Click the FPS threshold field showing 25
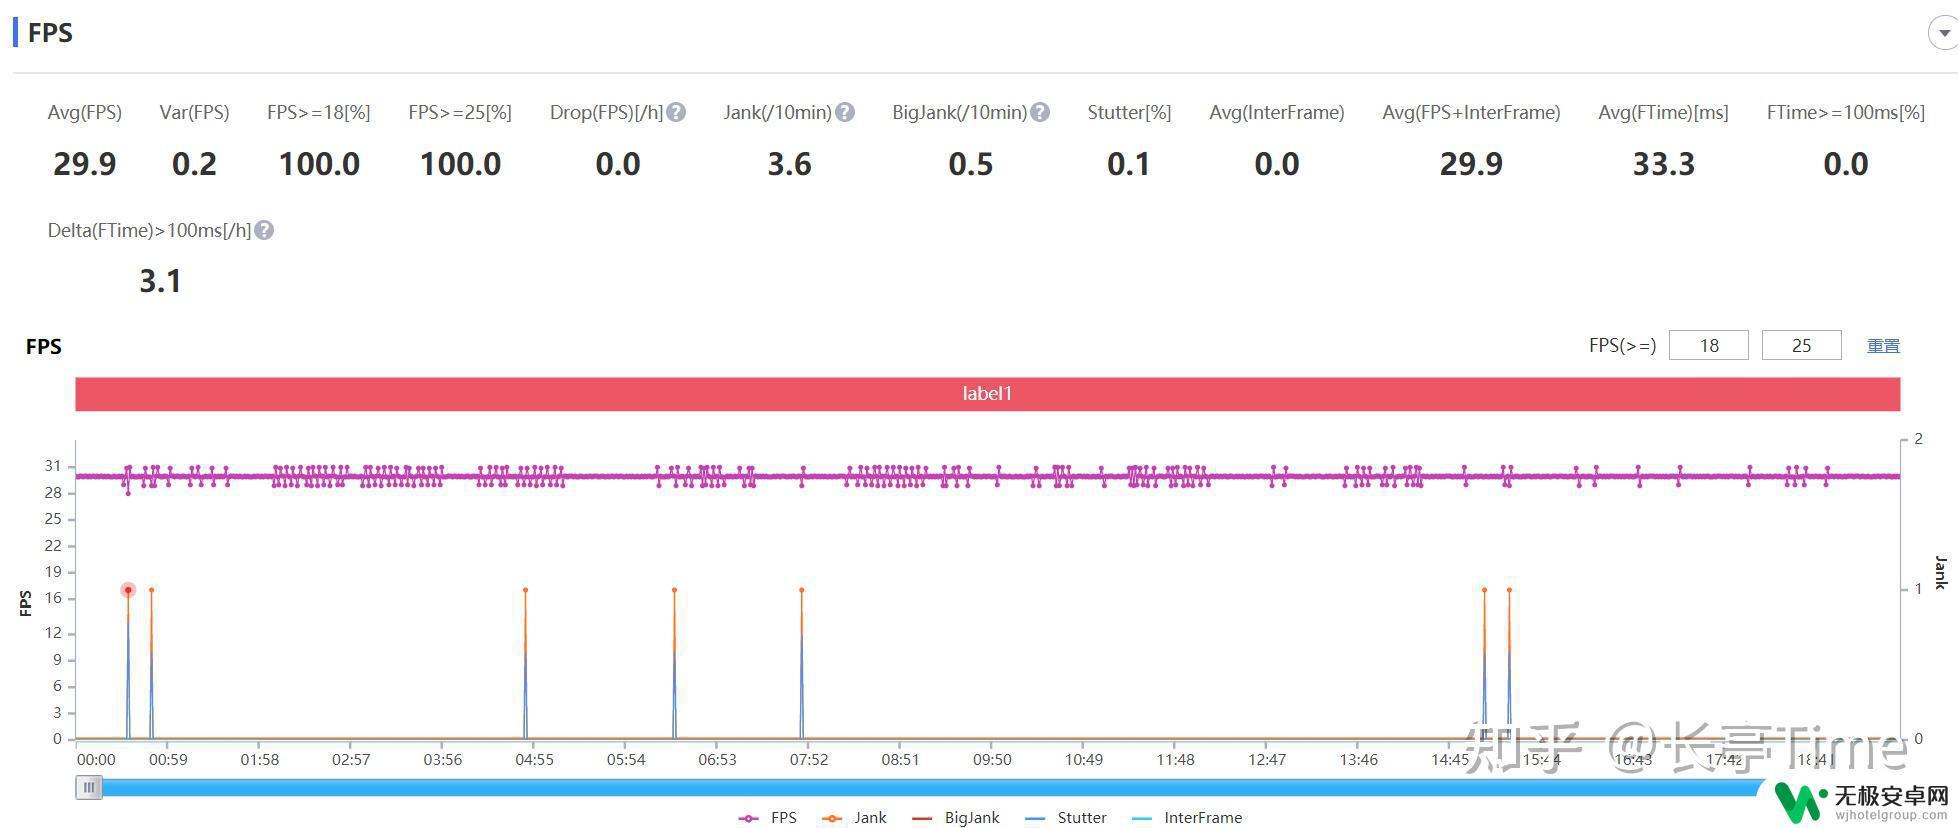The height and width of the screenshot is (828, 1958). point(1801,345)
